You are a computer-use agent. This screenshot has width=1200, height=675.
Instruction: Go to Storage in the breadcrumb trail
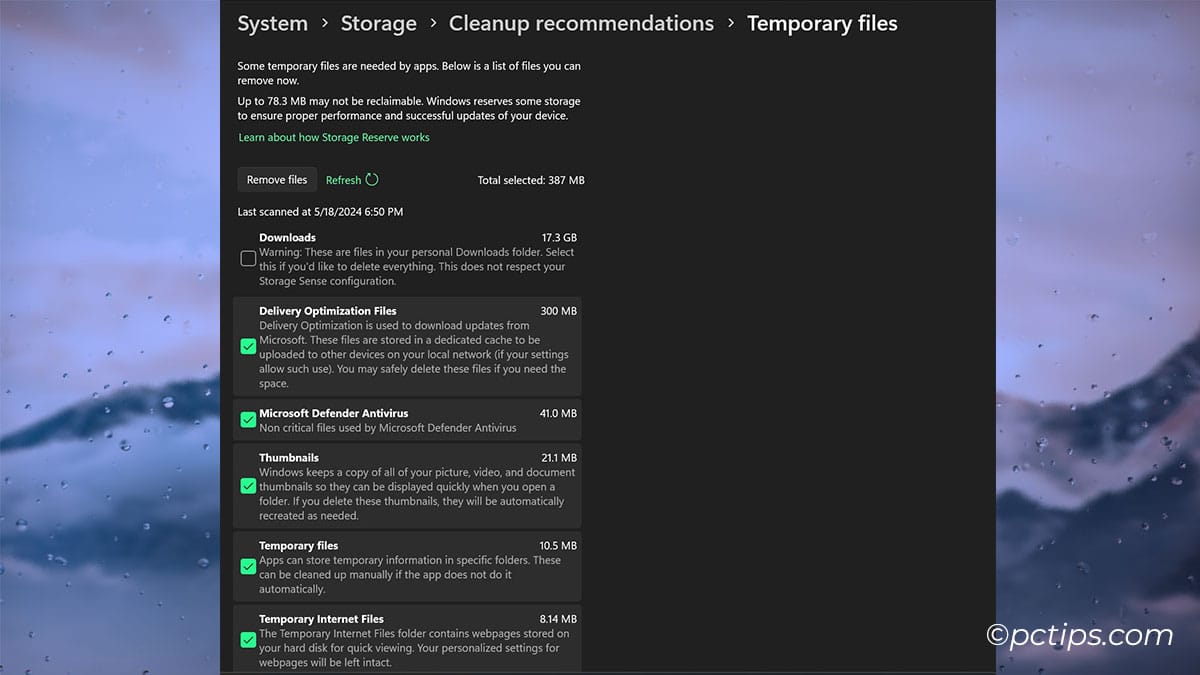pos(378,23)
